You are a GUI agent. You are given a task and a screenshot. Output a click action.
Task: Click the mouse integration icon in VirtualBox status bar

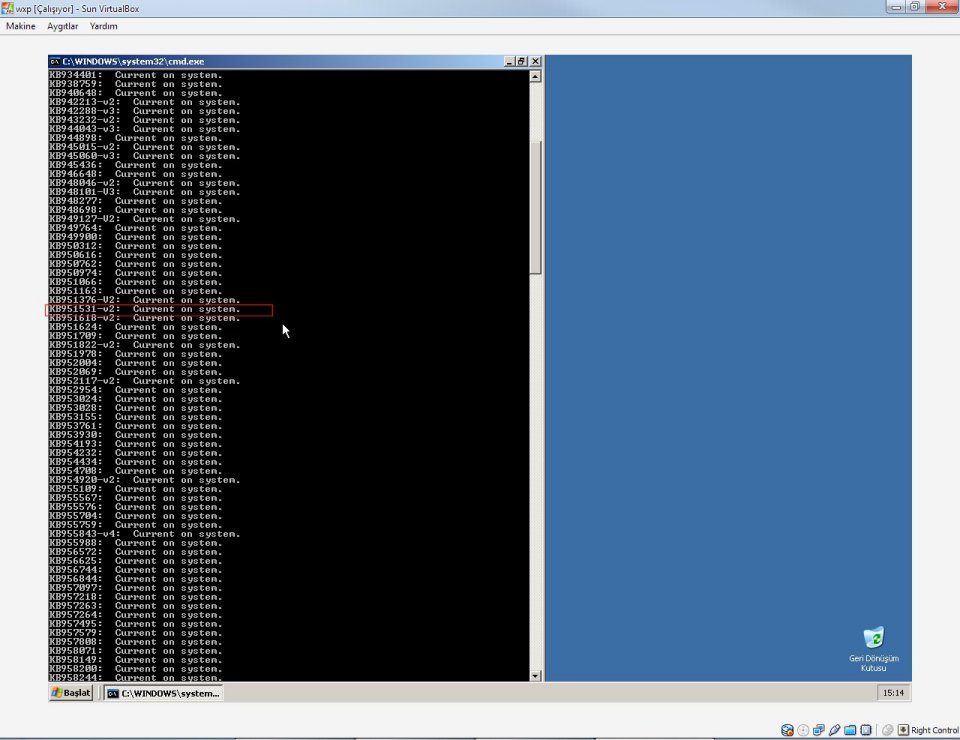tap(887, 730)
